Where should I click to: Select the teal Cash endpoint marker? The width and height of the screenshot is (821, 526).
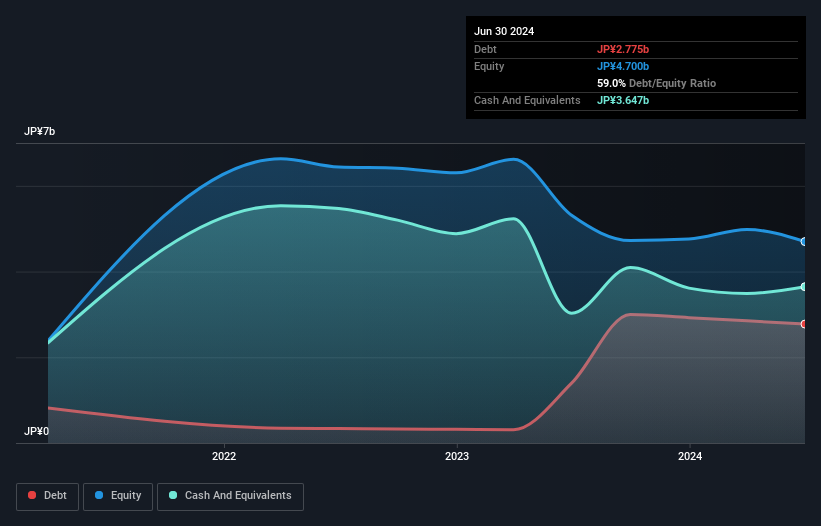coord(804,287)
